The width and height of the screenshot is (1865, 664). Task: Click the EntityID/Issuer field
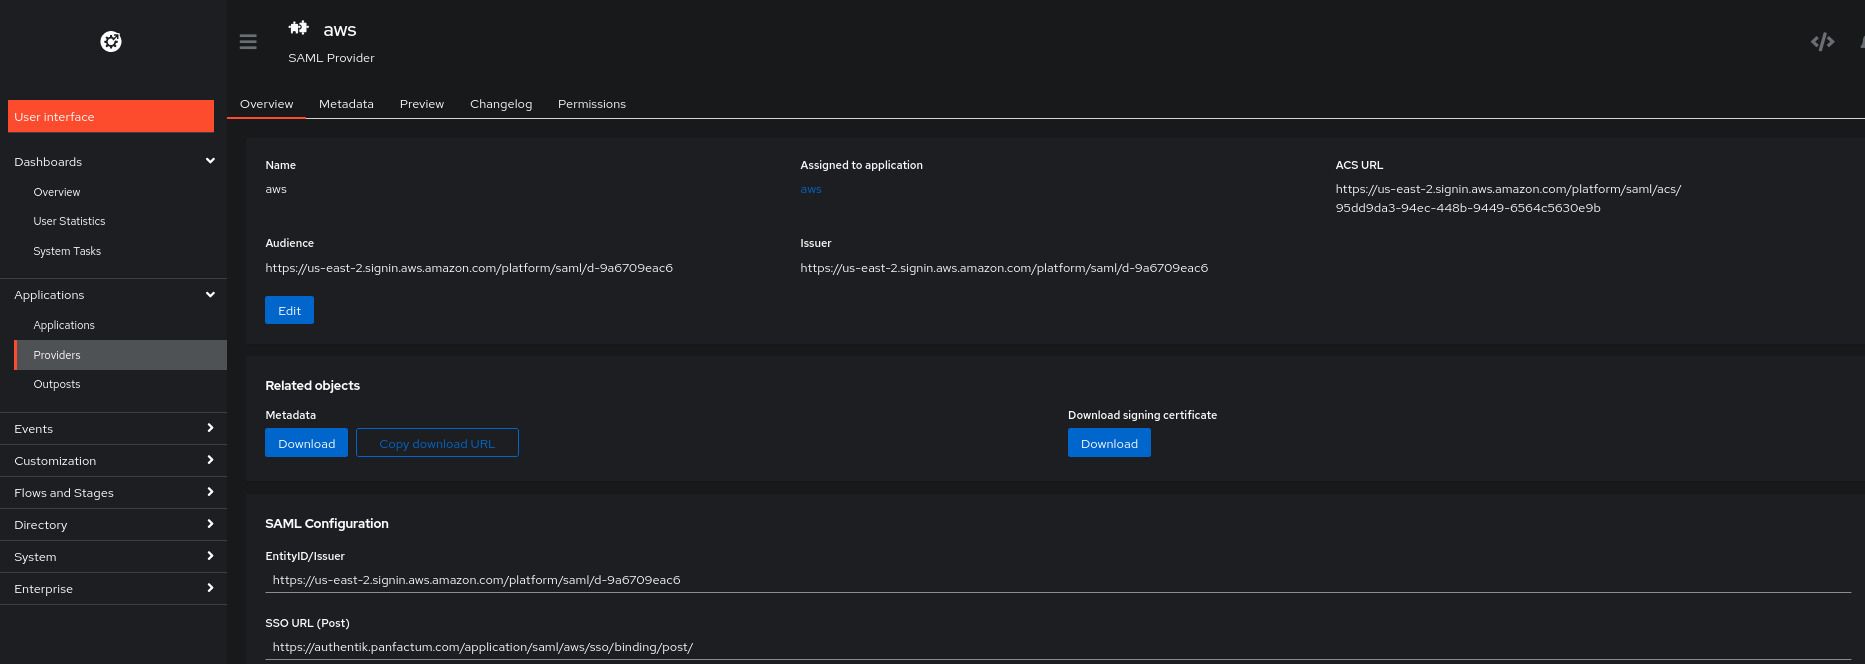point(1058,580)
